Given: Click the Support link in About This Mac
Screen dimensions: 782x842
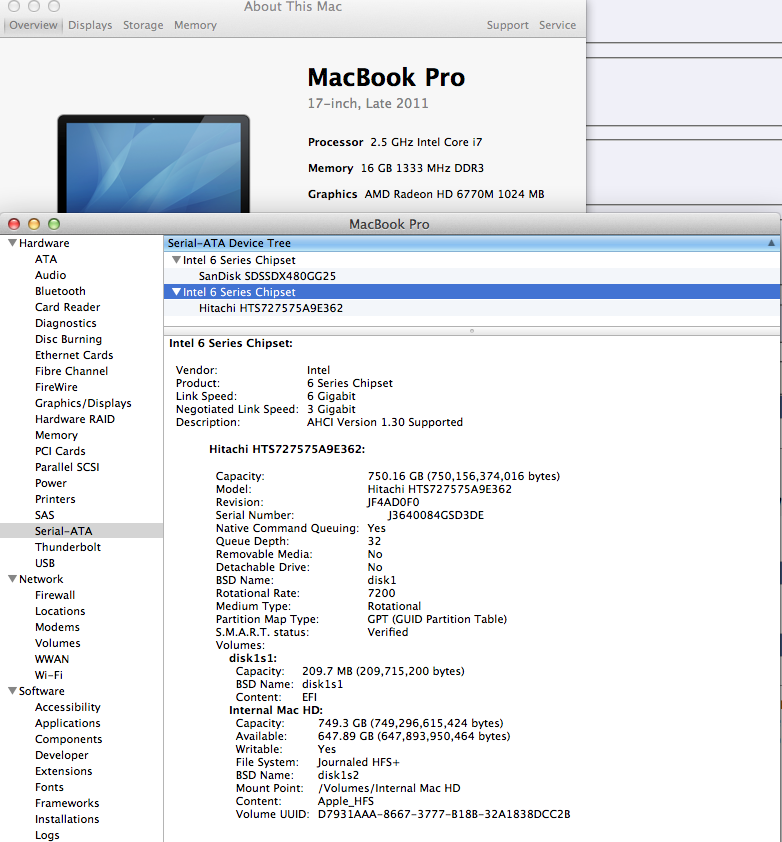Looking at the screenshot, I should coord(508,25).
